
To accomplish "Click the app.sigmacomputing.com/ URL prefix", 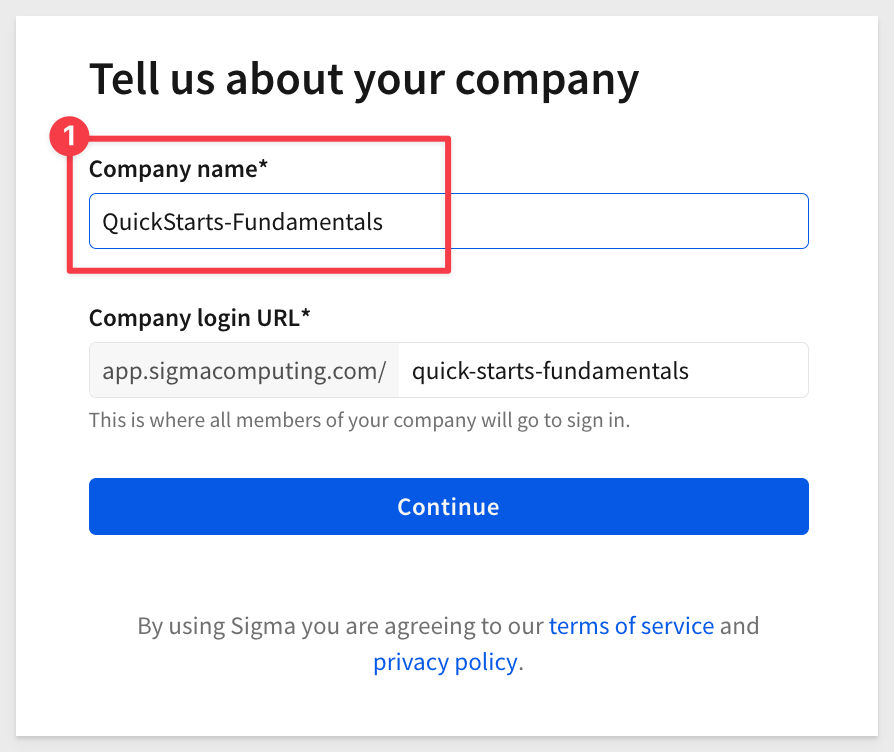I will (x=244, y=370).
